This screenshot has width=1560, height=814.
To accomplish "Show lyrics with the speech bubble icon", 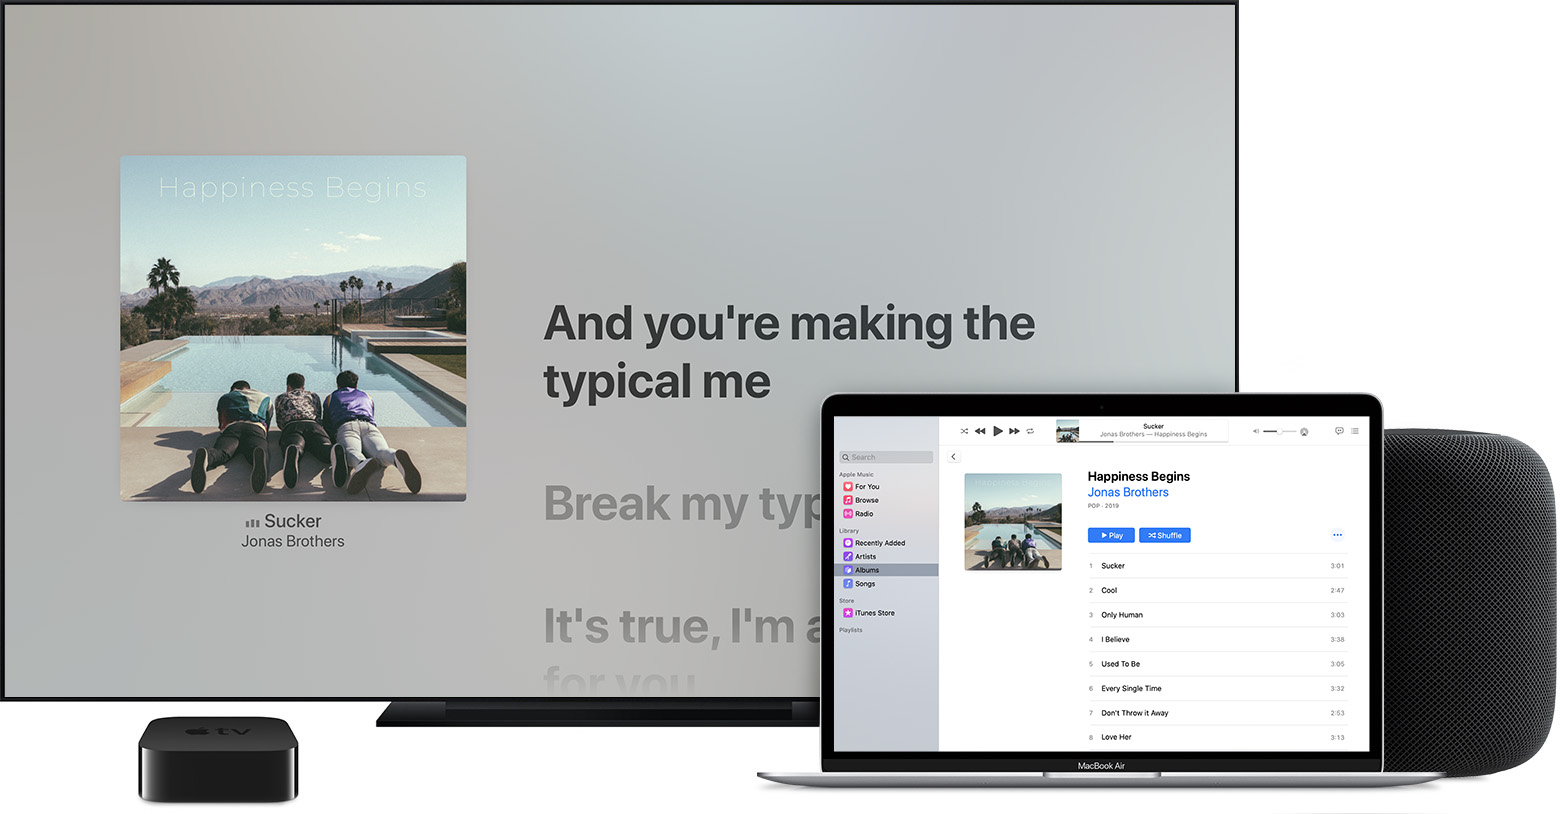I will (1339, 431).
